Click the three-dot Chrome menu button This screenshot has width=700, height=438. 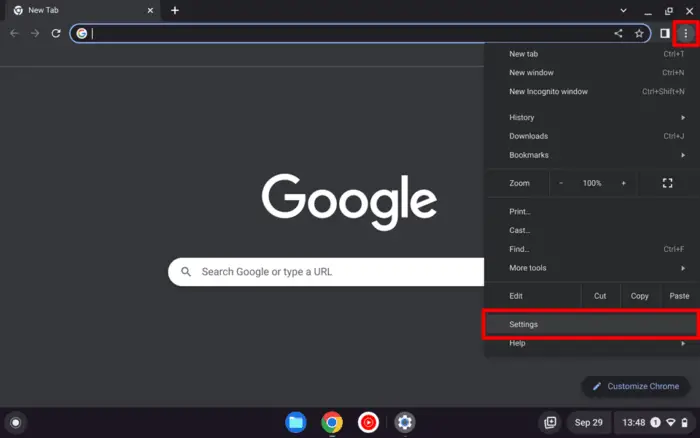point(686,33)
